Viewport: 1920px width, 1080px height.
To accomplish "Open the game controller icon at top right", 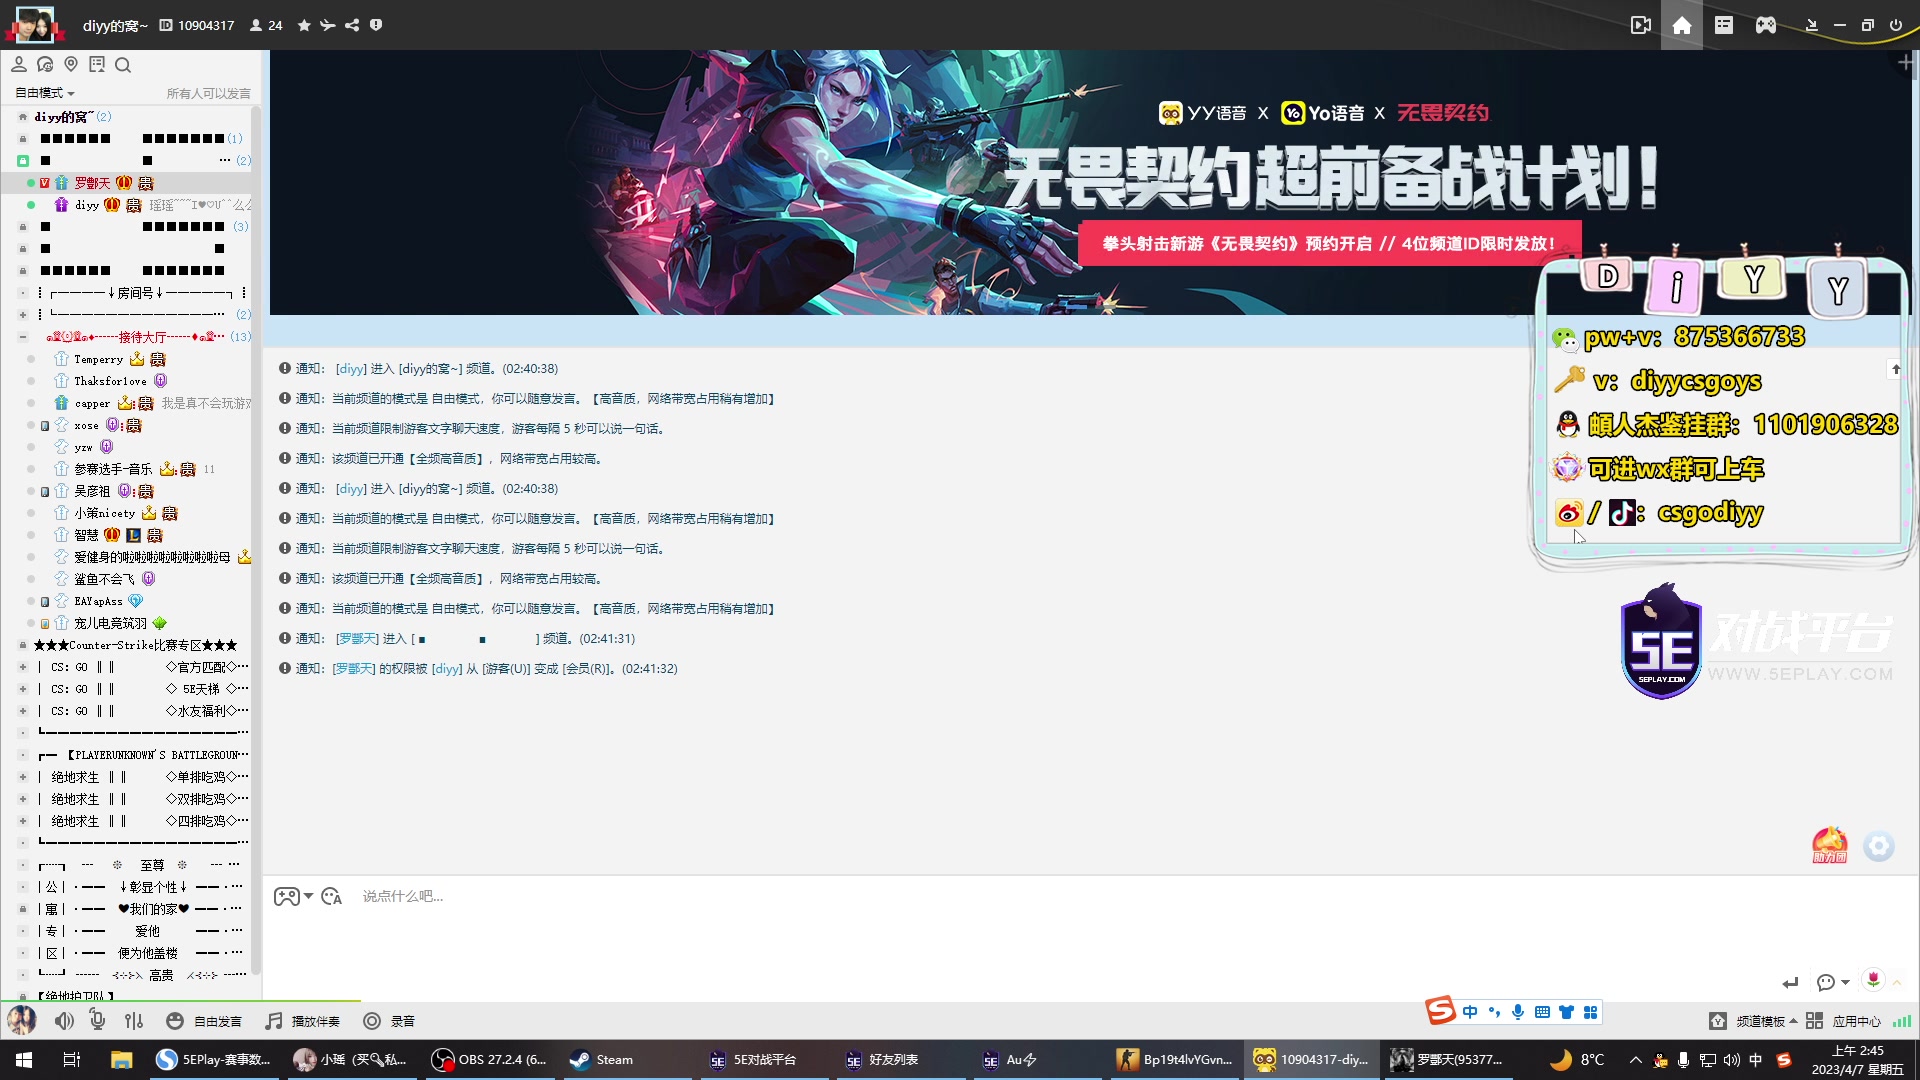I will pos(1766,25).
